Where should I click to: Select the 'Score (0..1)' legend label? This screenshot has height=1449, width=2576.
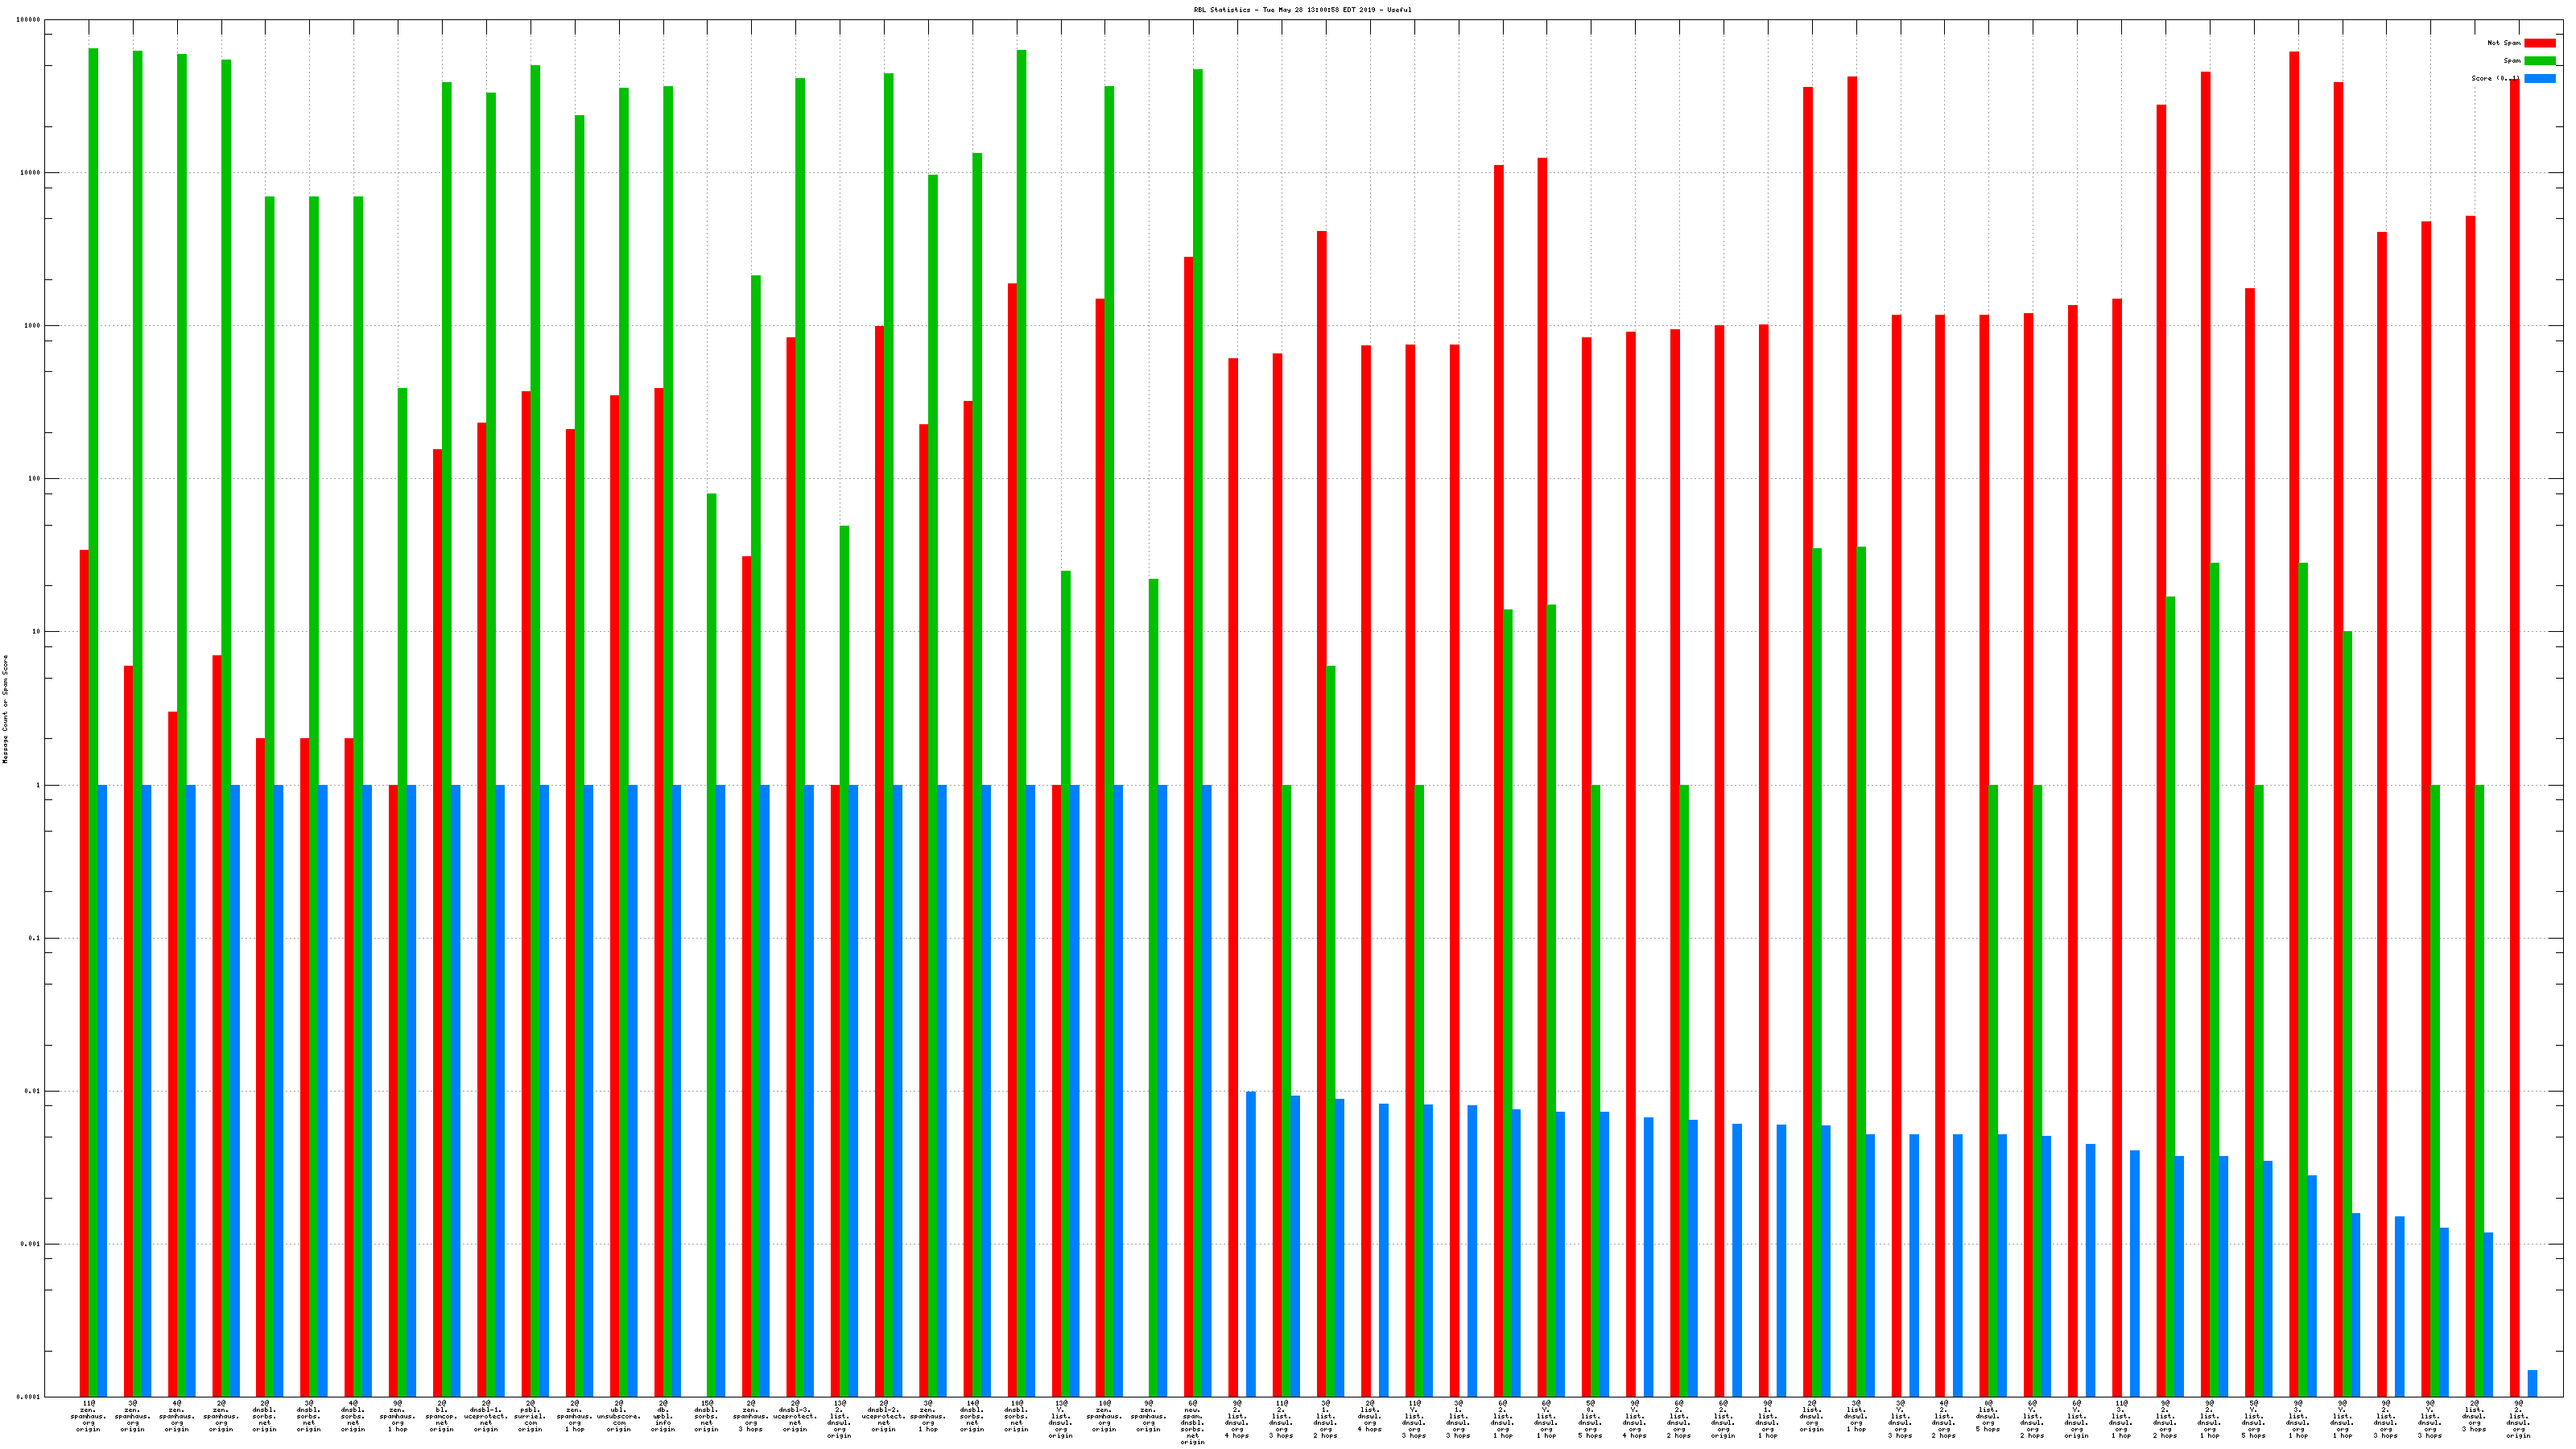[2495, 78]
